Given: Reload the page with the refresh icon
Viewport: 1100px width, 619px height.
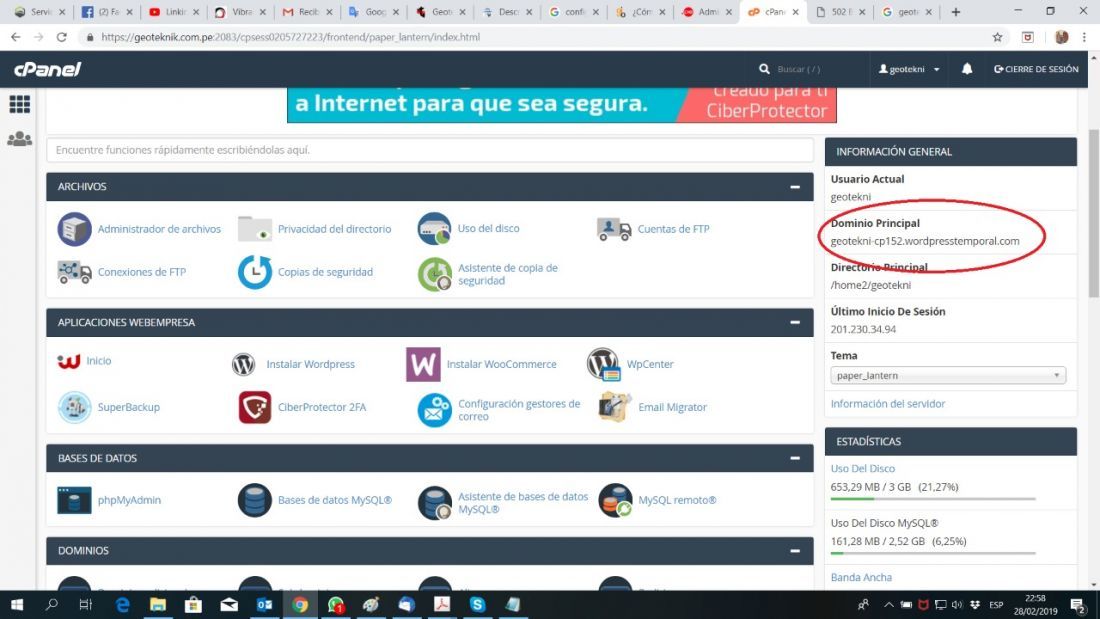Looking at the screenshot, I should 62,37.
